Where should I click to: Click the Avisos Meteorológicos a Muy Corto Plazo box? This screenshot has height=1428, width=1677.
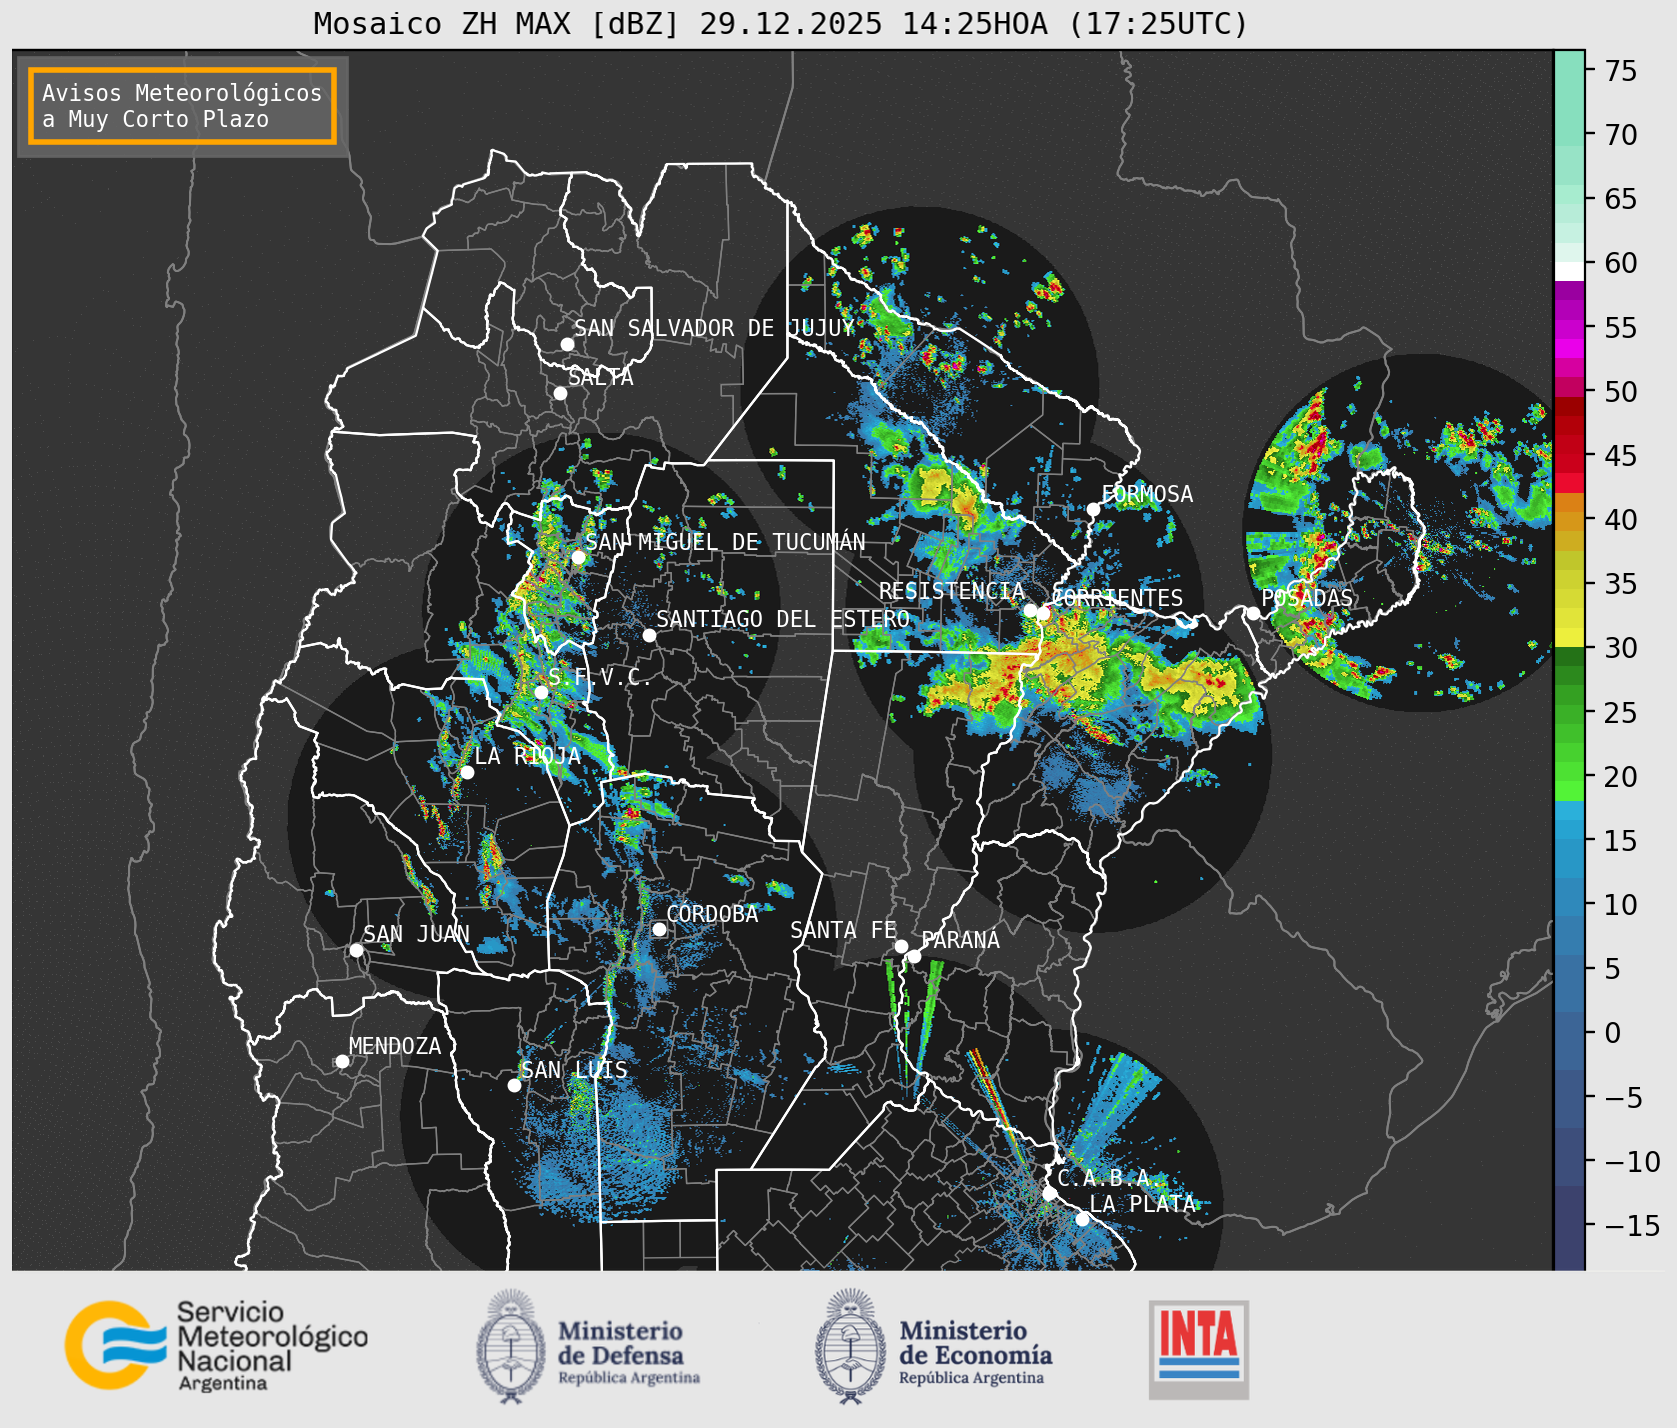point(182,106)
